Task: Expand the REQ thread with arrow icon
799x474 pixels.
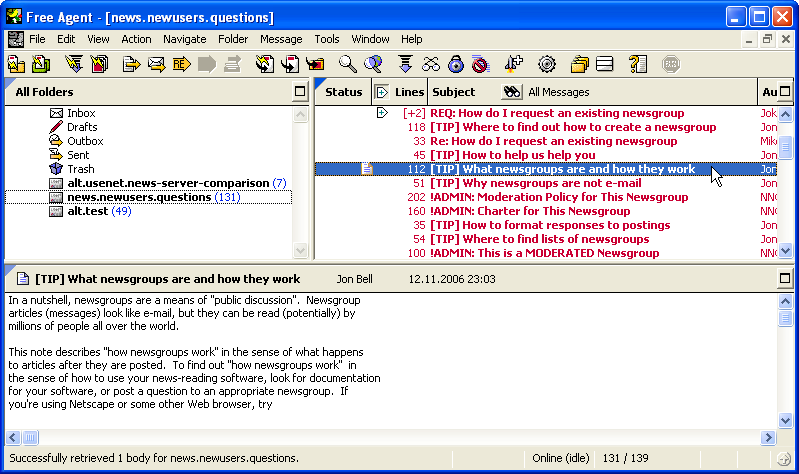Action: pyautogui.click(x=382, y=113)
